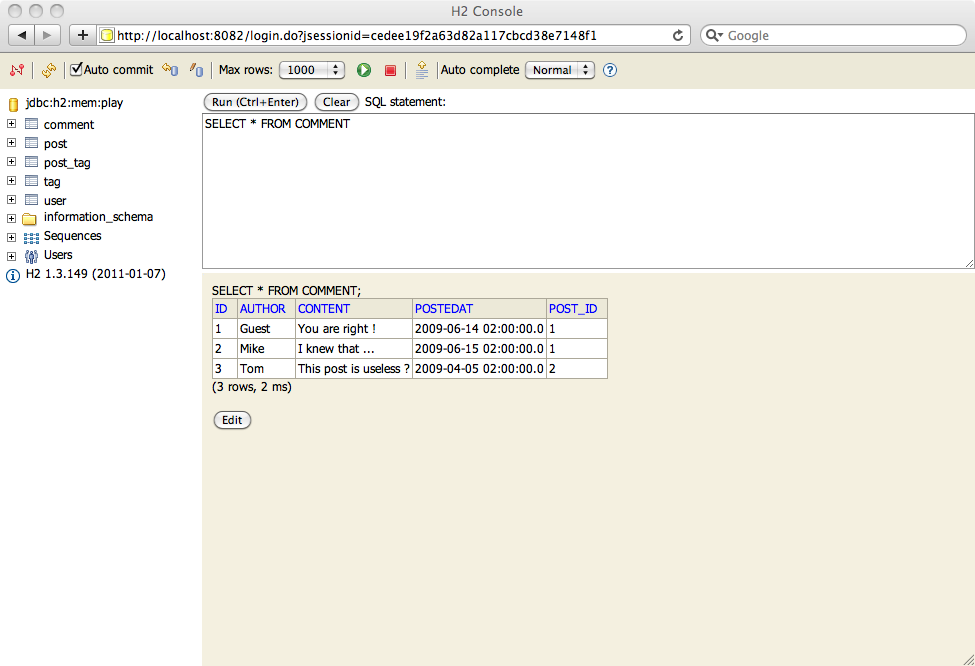
Task: Expand the information_schema folder
Action: point(11,218)
